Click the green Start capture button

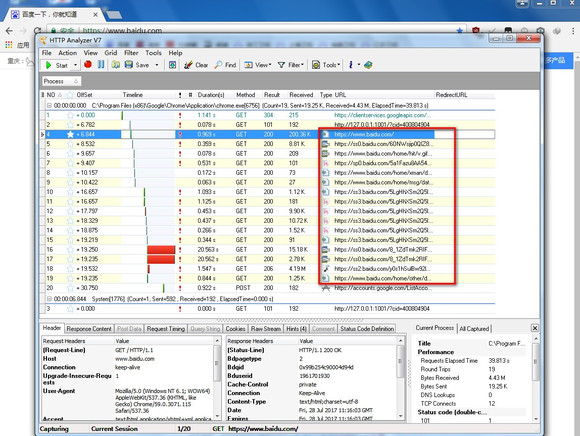click(x=56, y=65)
